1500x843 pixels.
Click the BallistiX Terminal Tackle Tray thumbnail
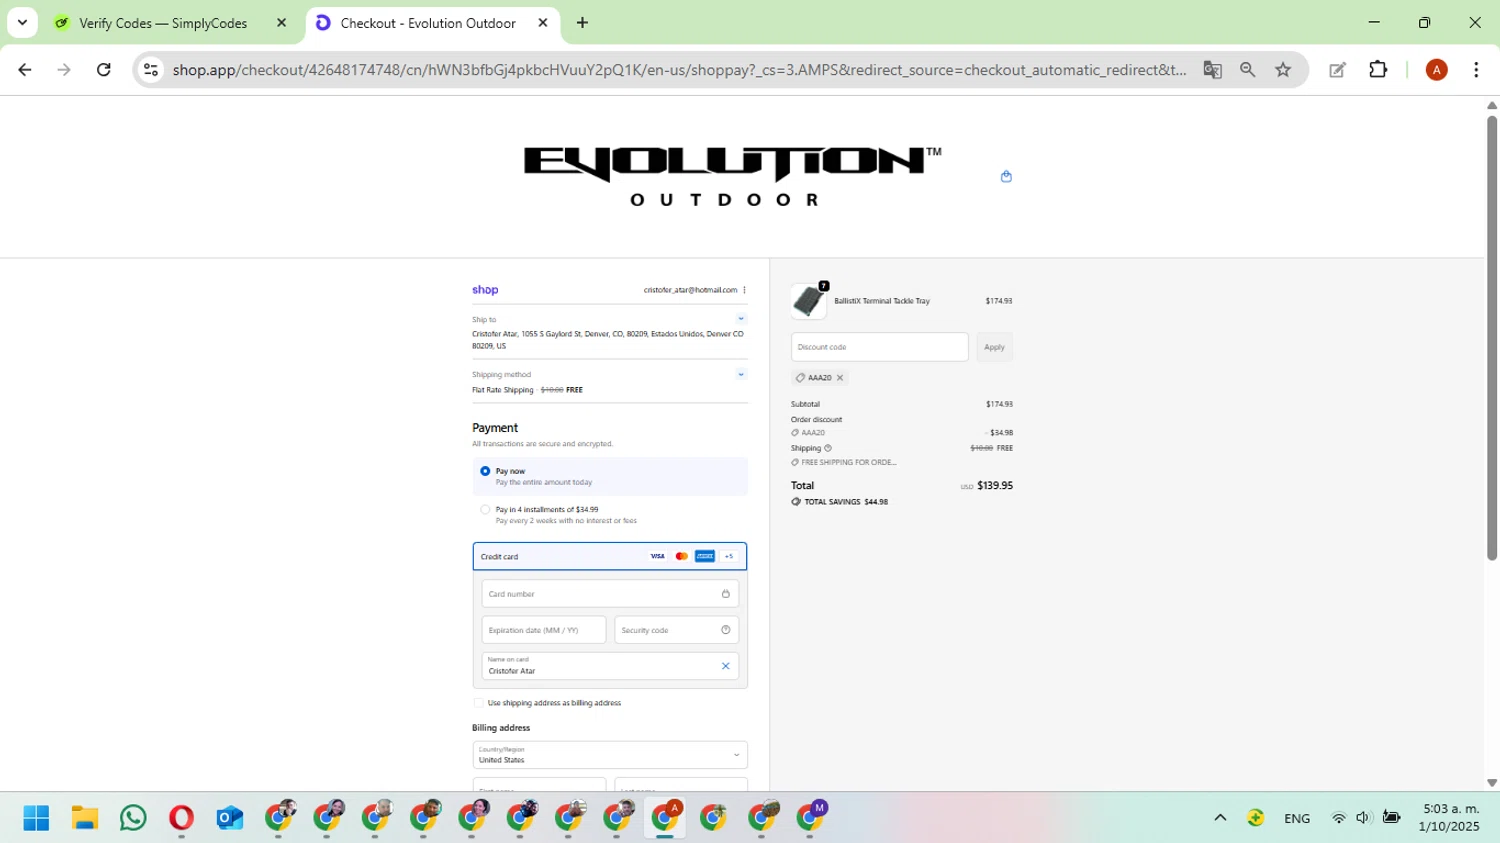(x=809, y=301)
